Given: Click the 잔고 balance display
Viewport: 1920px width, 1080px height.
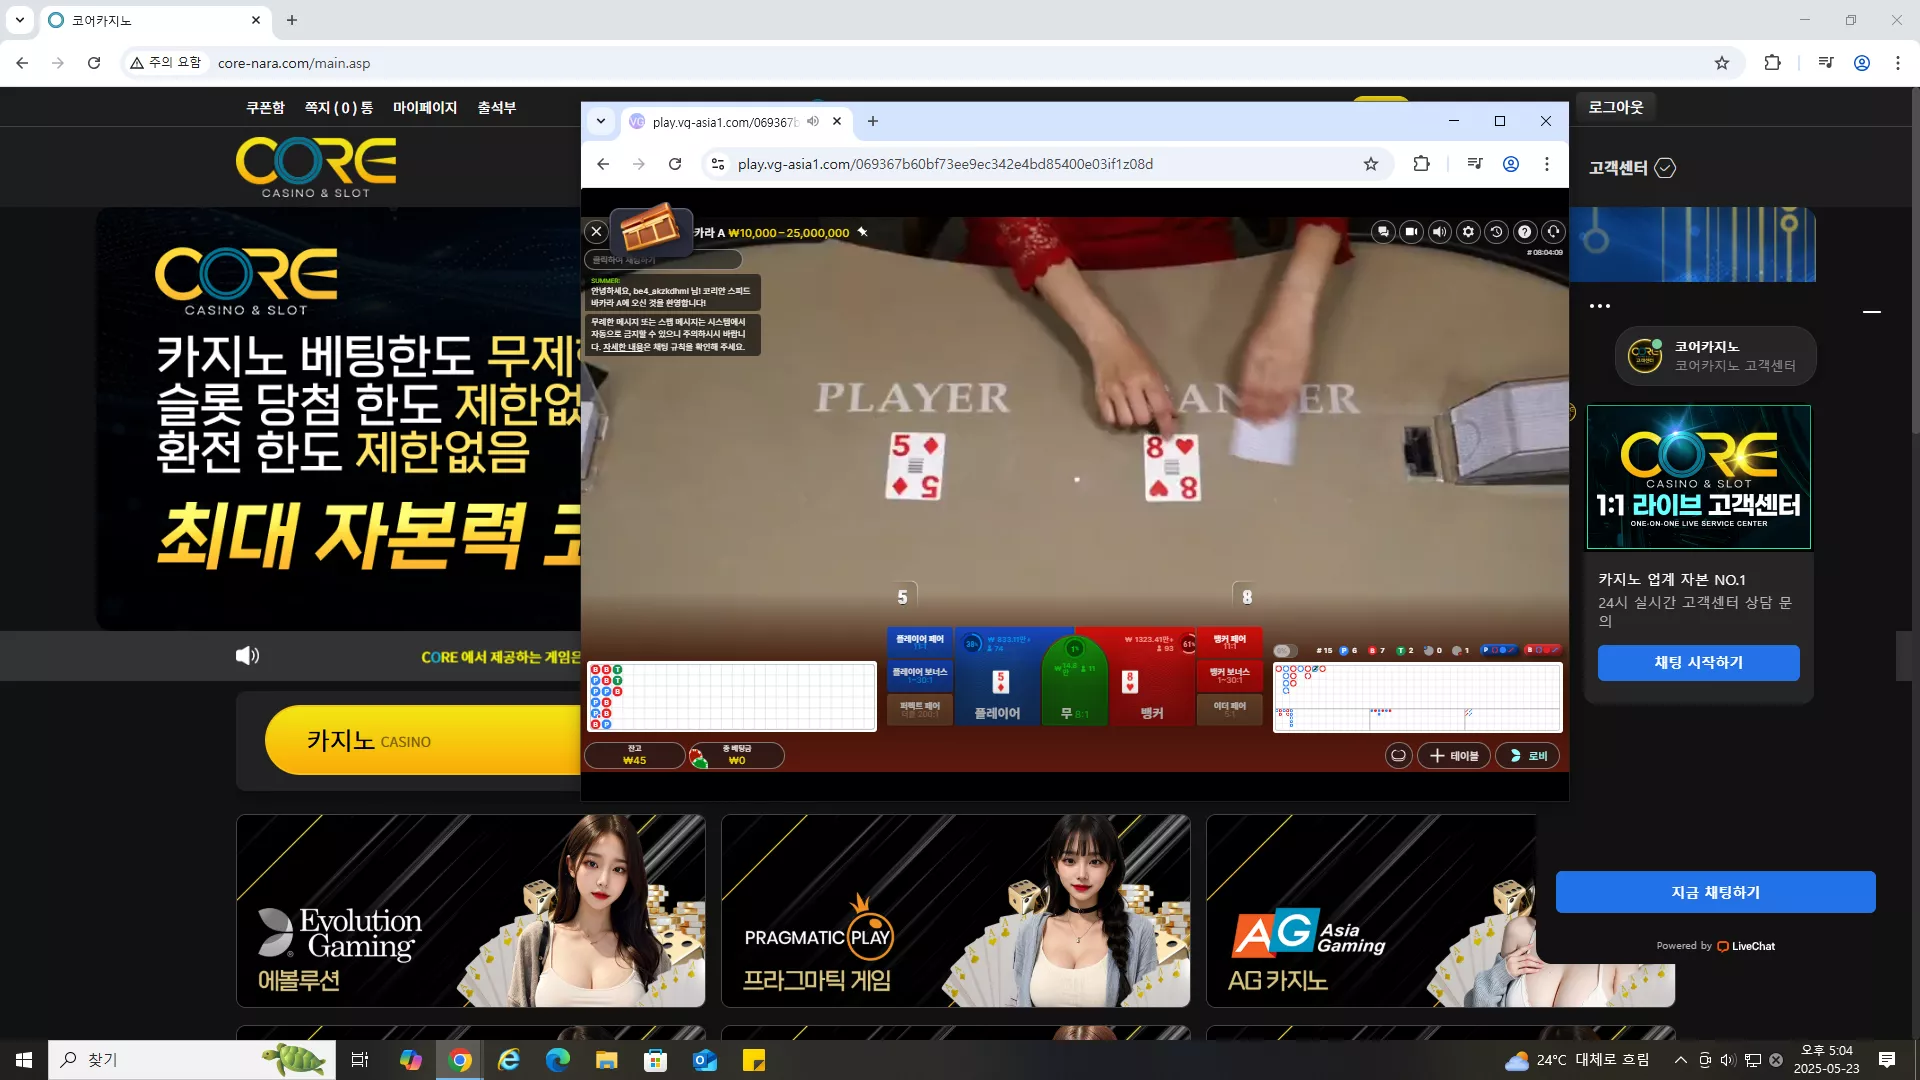Looking at the screenshot, I should pyautogui.click(x=635, y=755).
